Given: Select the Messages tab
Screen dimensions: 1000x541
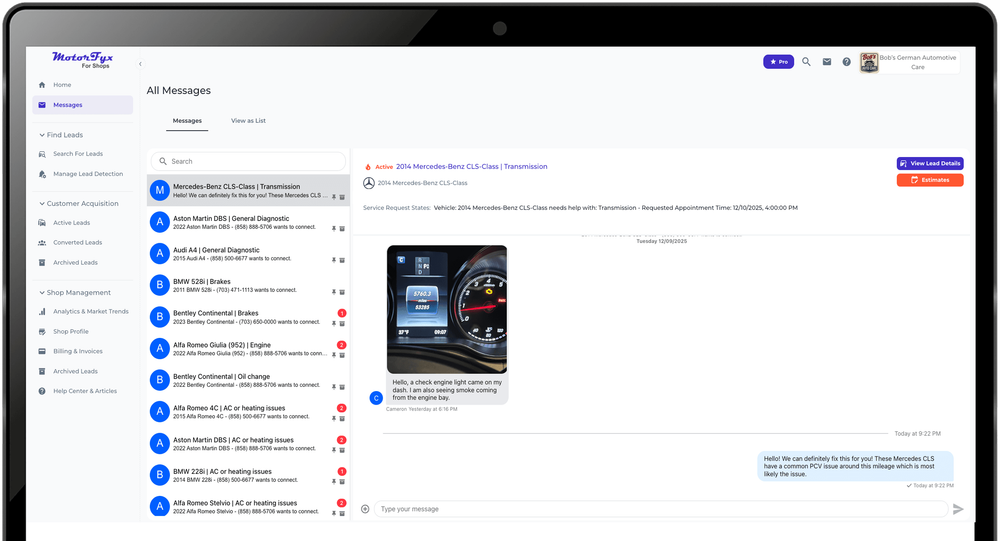Looking at the screenshot, I should pos(187,121).
